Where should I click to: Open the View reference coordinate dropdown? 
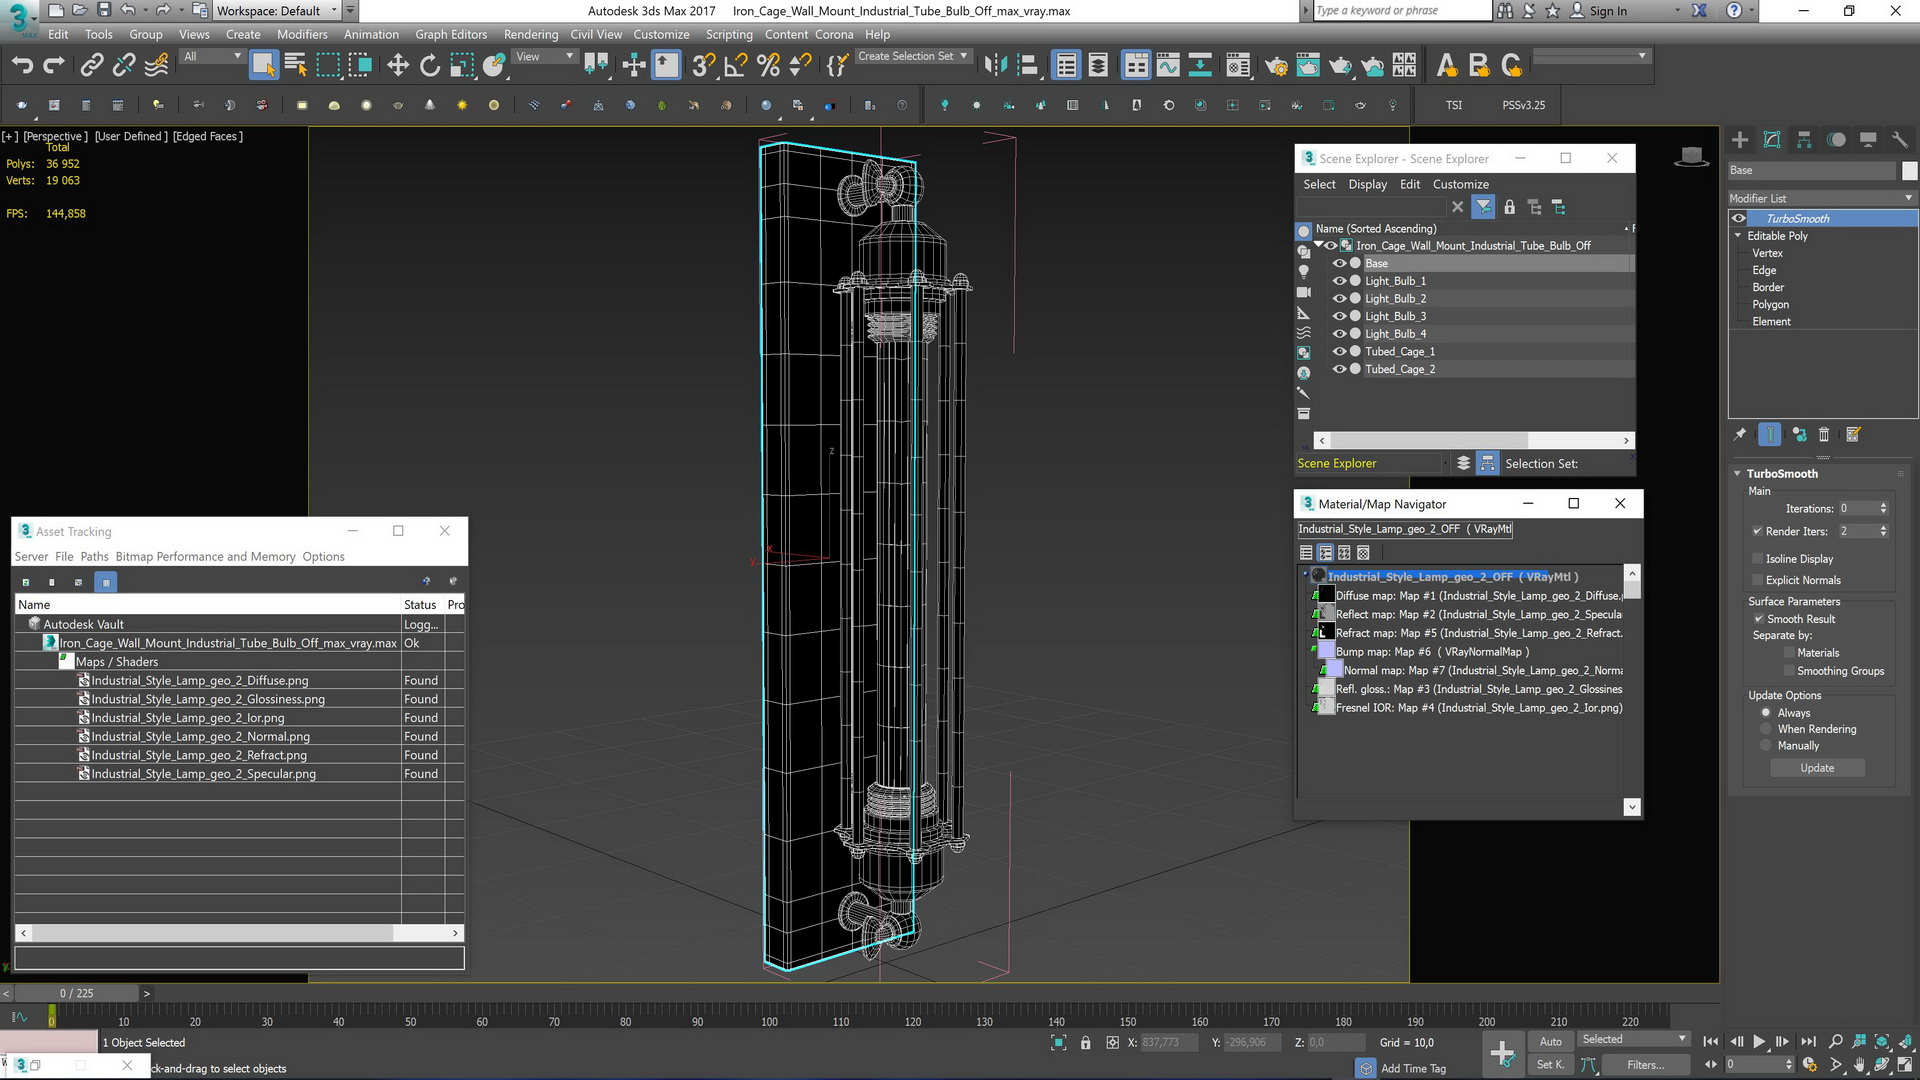[x=544, y=57]
